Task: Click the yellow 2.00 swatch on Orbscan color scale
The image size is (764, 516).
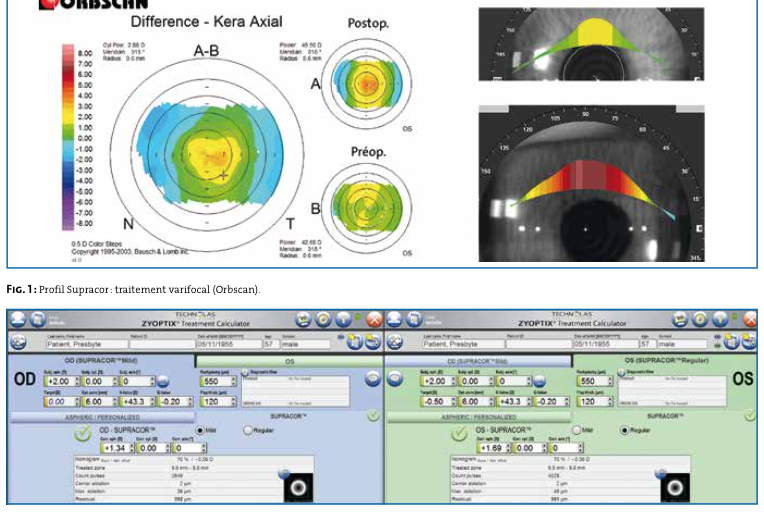Action: pos(68,117)
